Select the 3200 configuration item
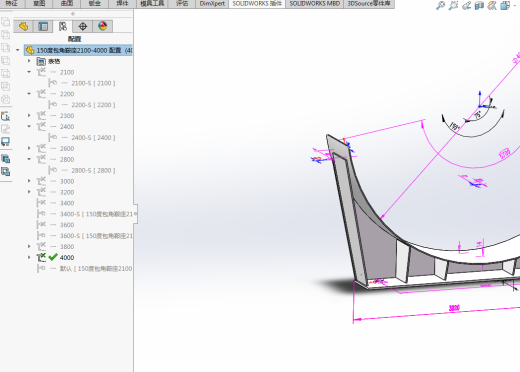The height and width of the screenshot is (372, 520). click(67, 192)
